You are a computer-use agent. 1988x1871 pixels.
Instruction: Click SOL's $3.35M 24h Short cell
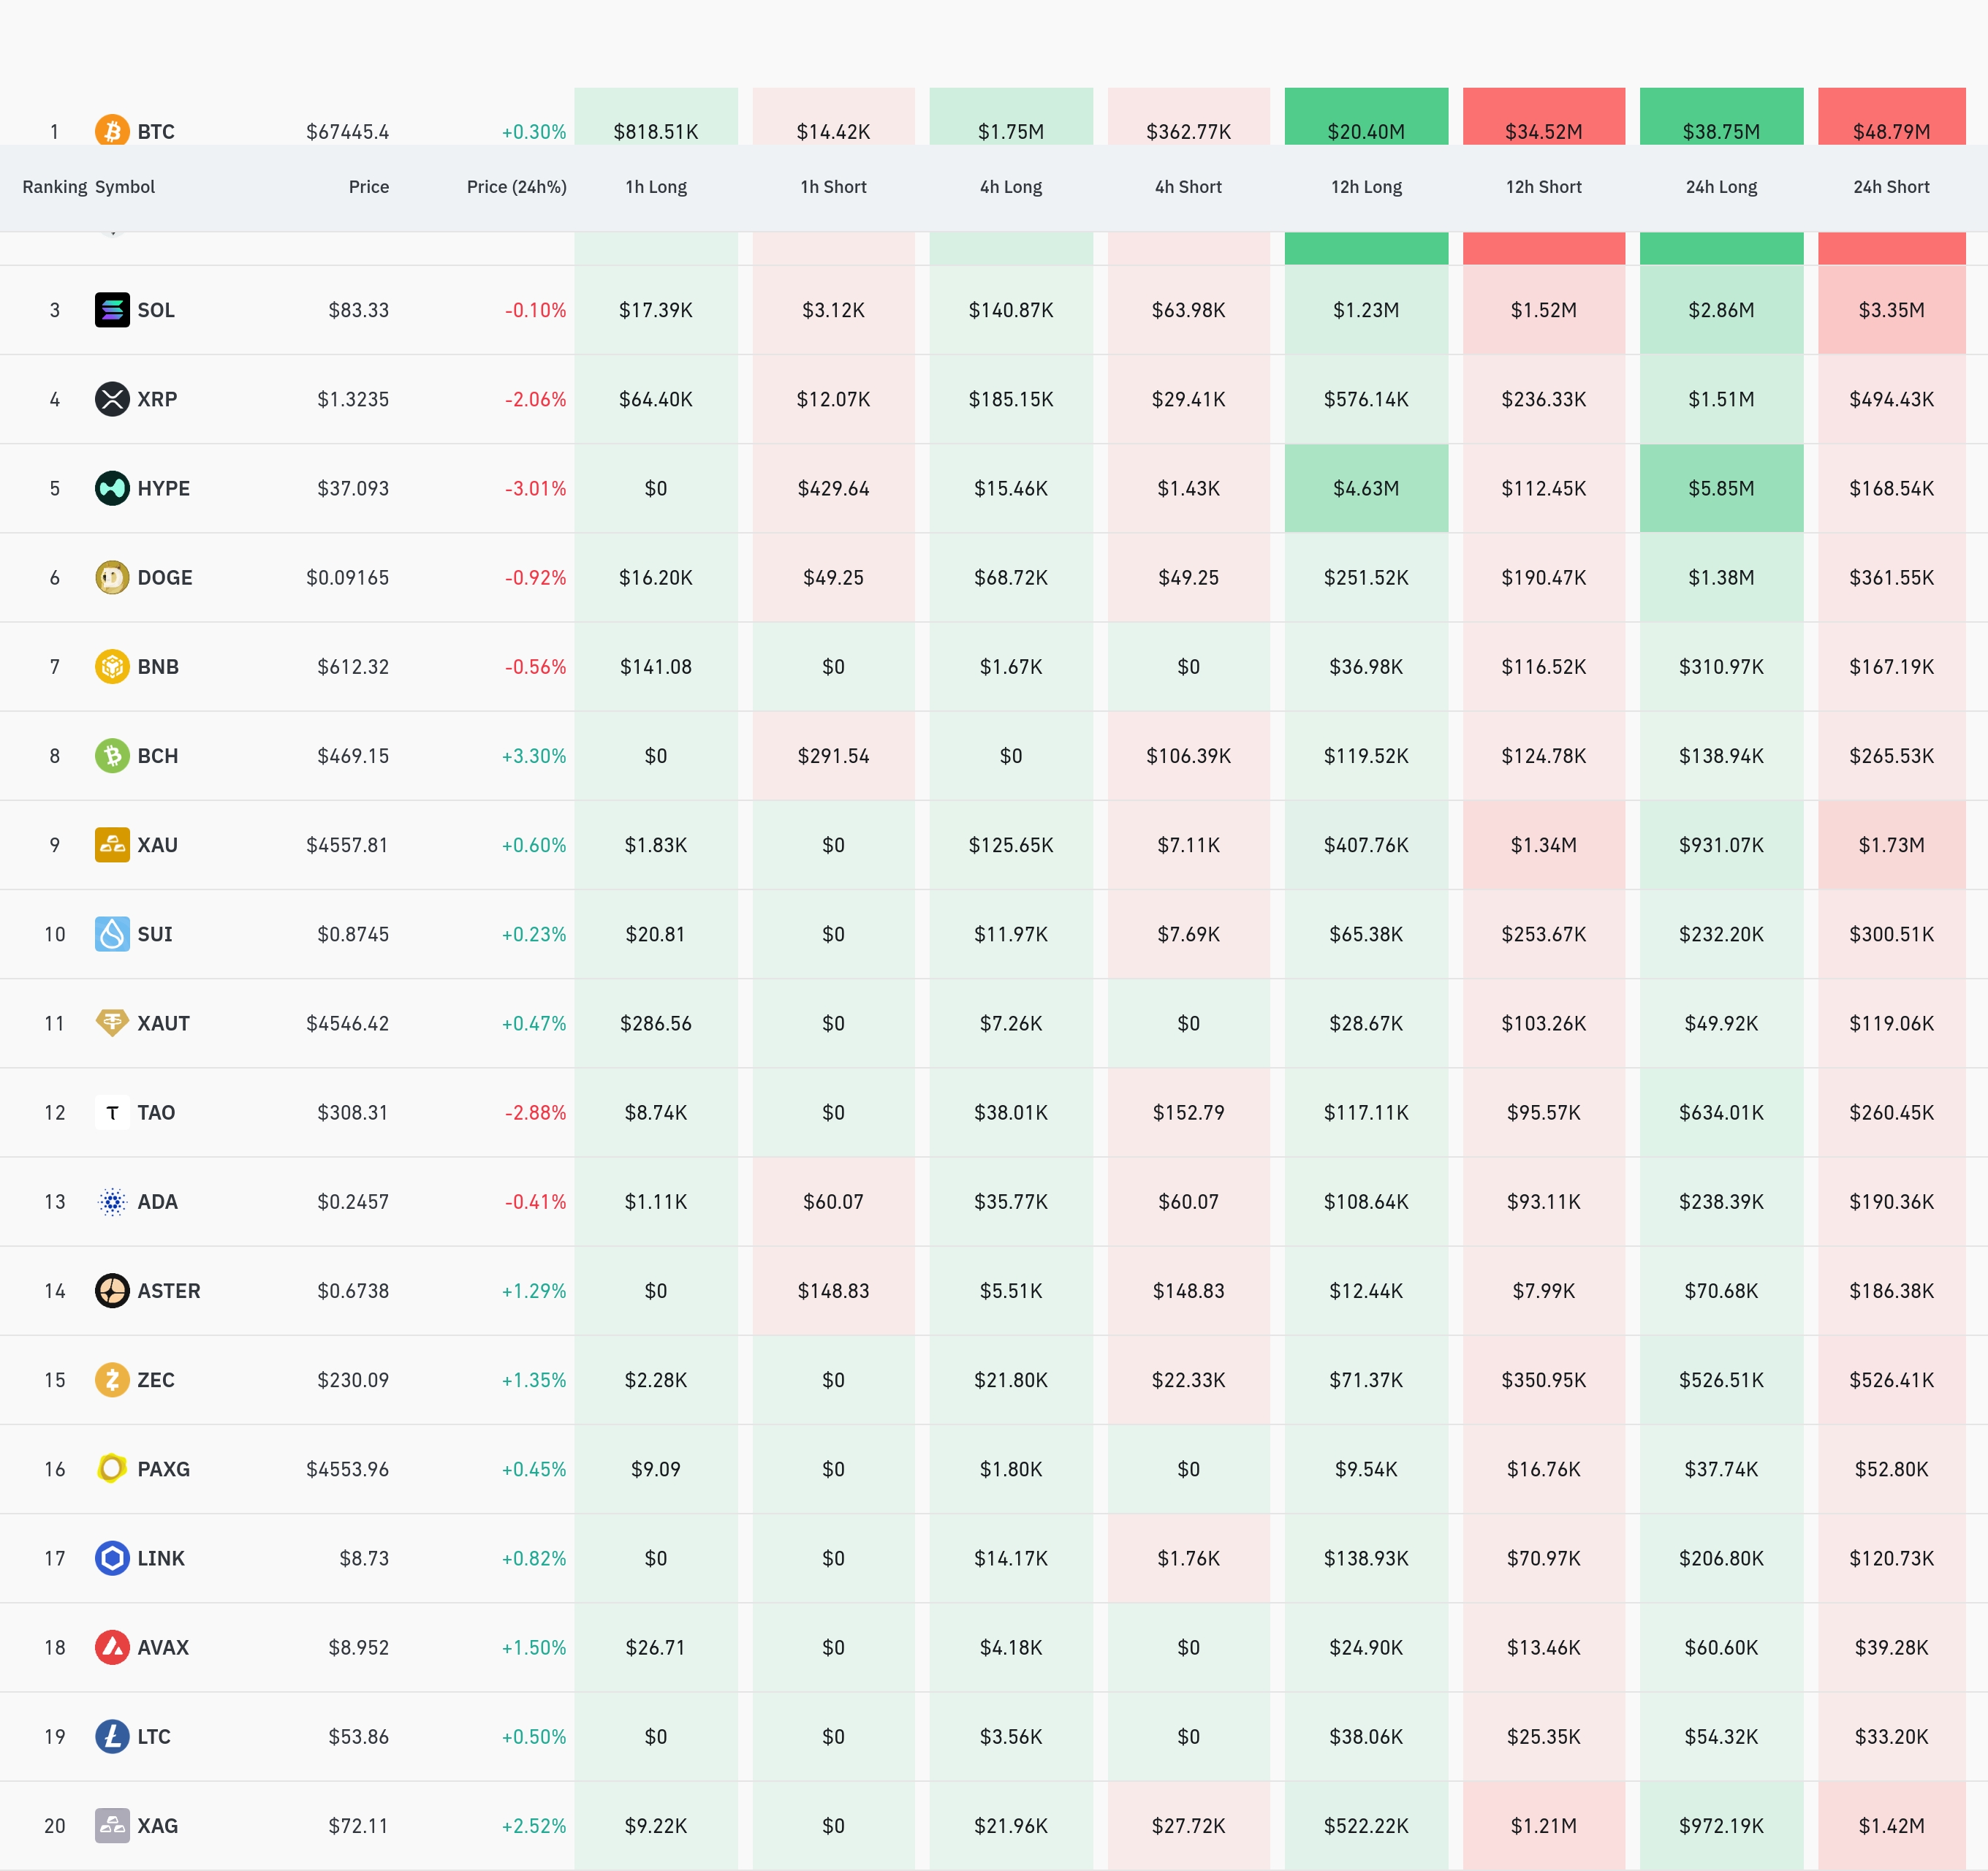click(1891, 310)
